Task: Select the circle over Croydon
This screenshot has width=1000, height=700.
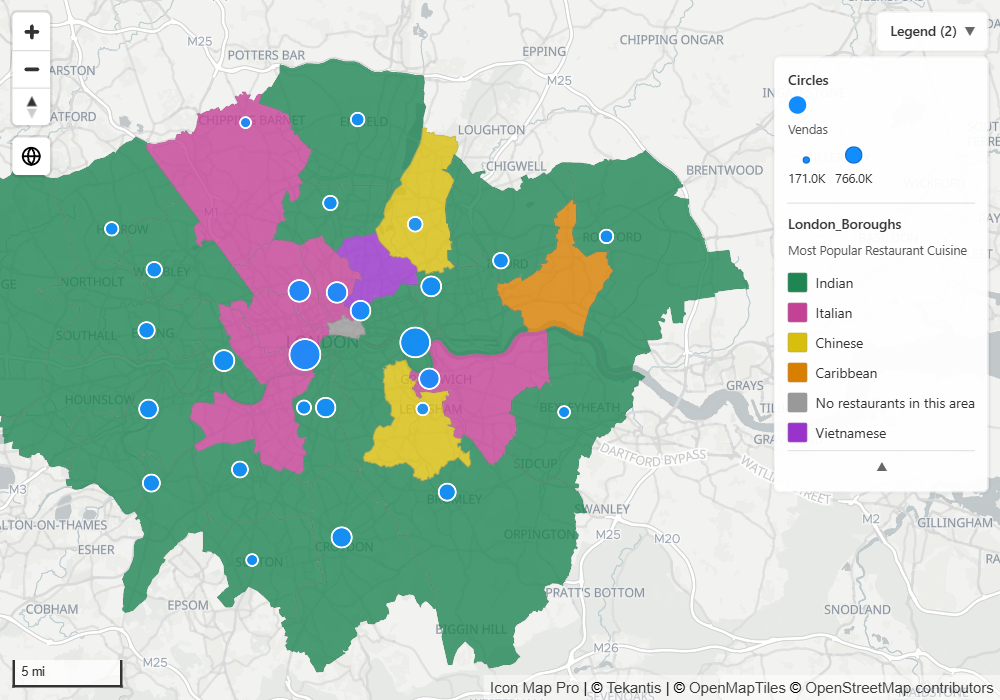Action: 342,537
